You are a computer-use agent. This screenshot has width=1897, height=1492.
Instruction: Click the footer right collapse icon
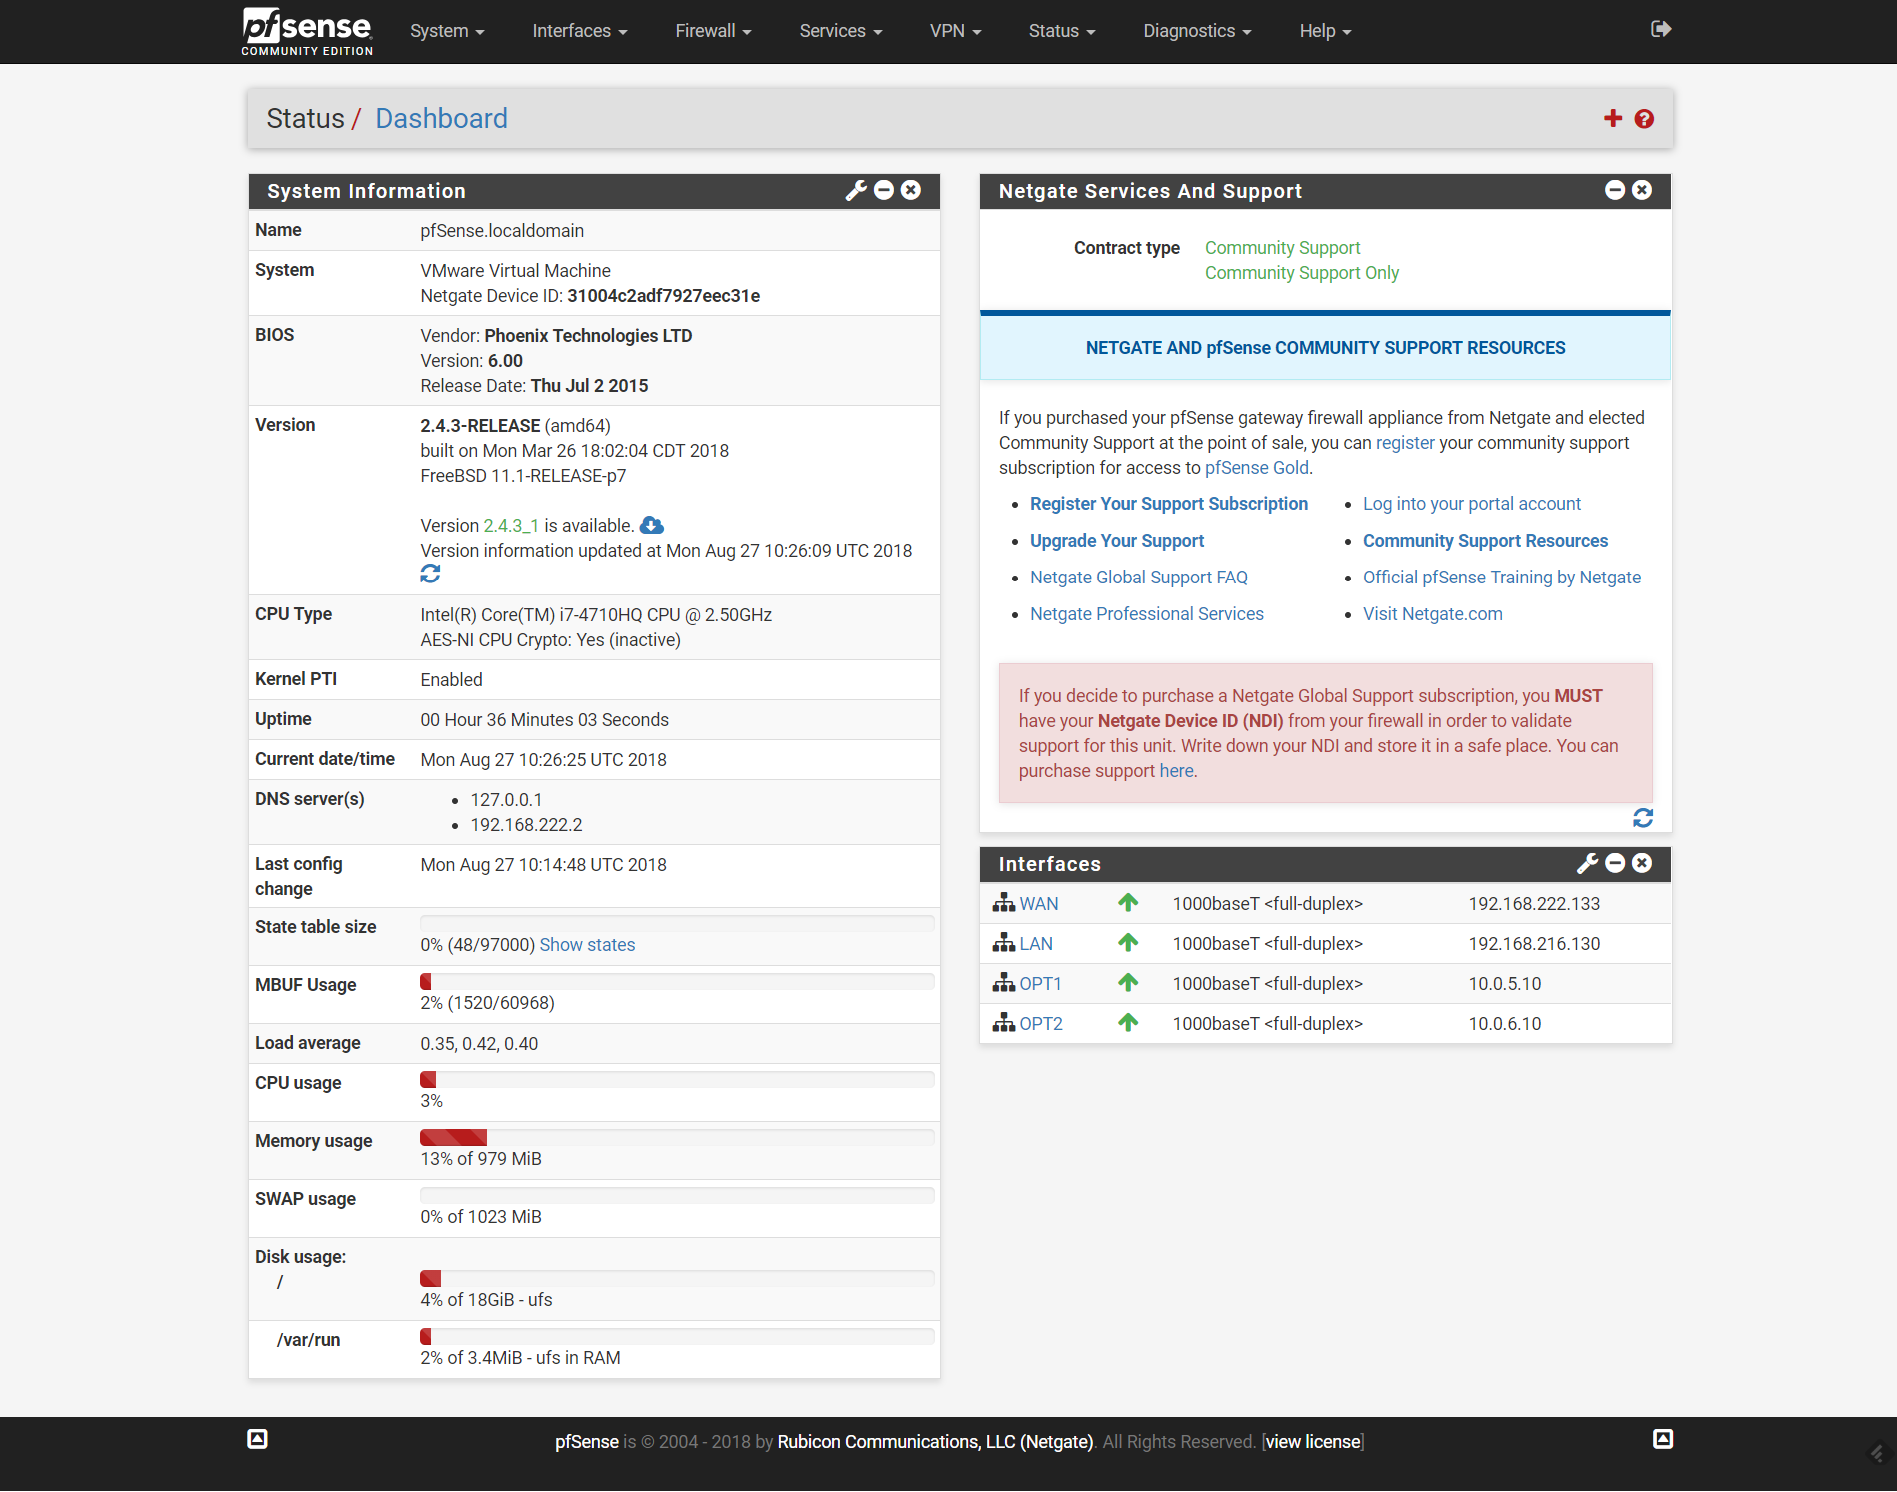pyautogui.click(x=1663, y=1439)
